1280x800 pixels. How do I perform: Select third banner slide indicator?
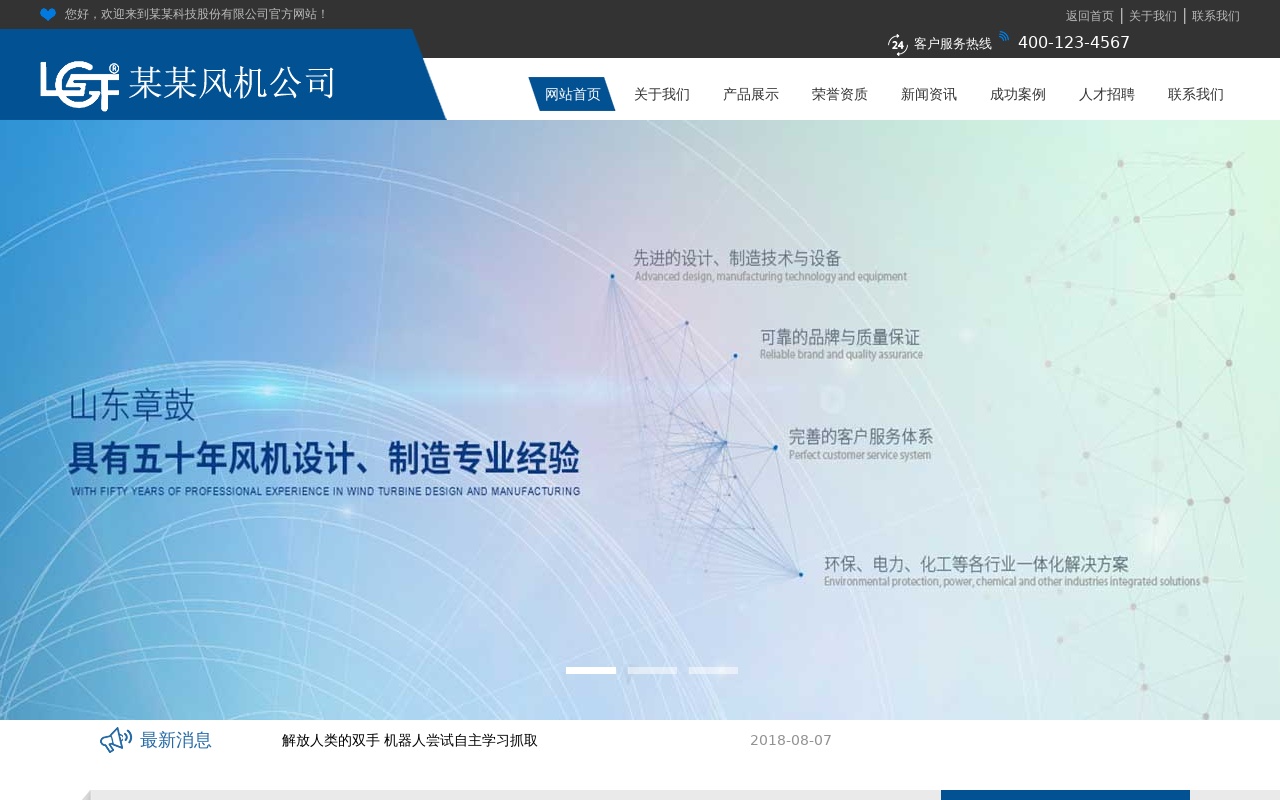(x=713, y=670)
